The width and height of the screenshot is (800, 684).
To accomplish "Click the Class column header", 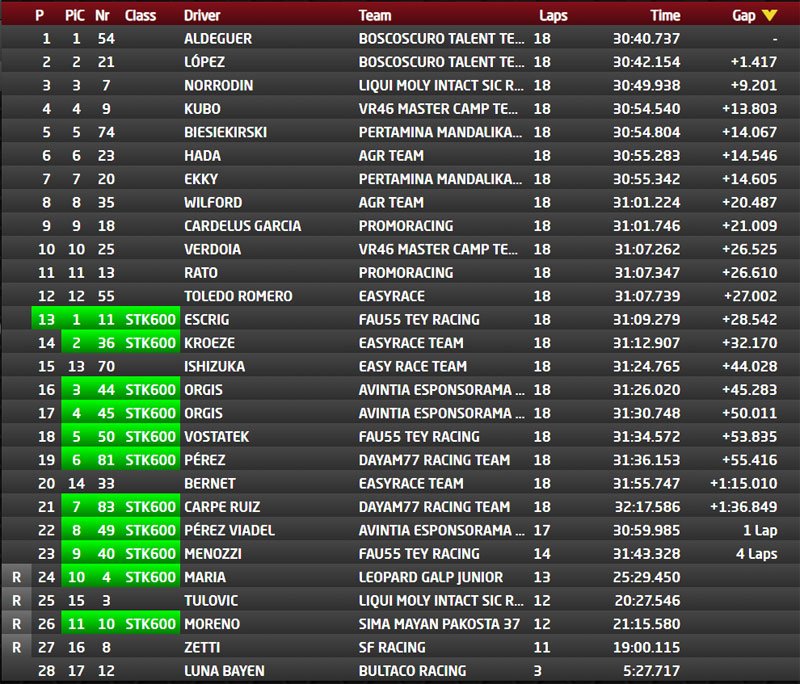I will pos(140,16).
